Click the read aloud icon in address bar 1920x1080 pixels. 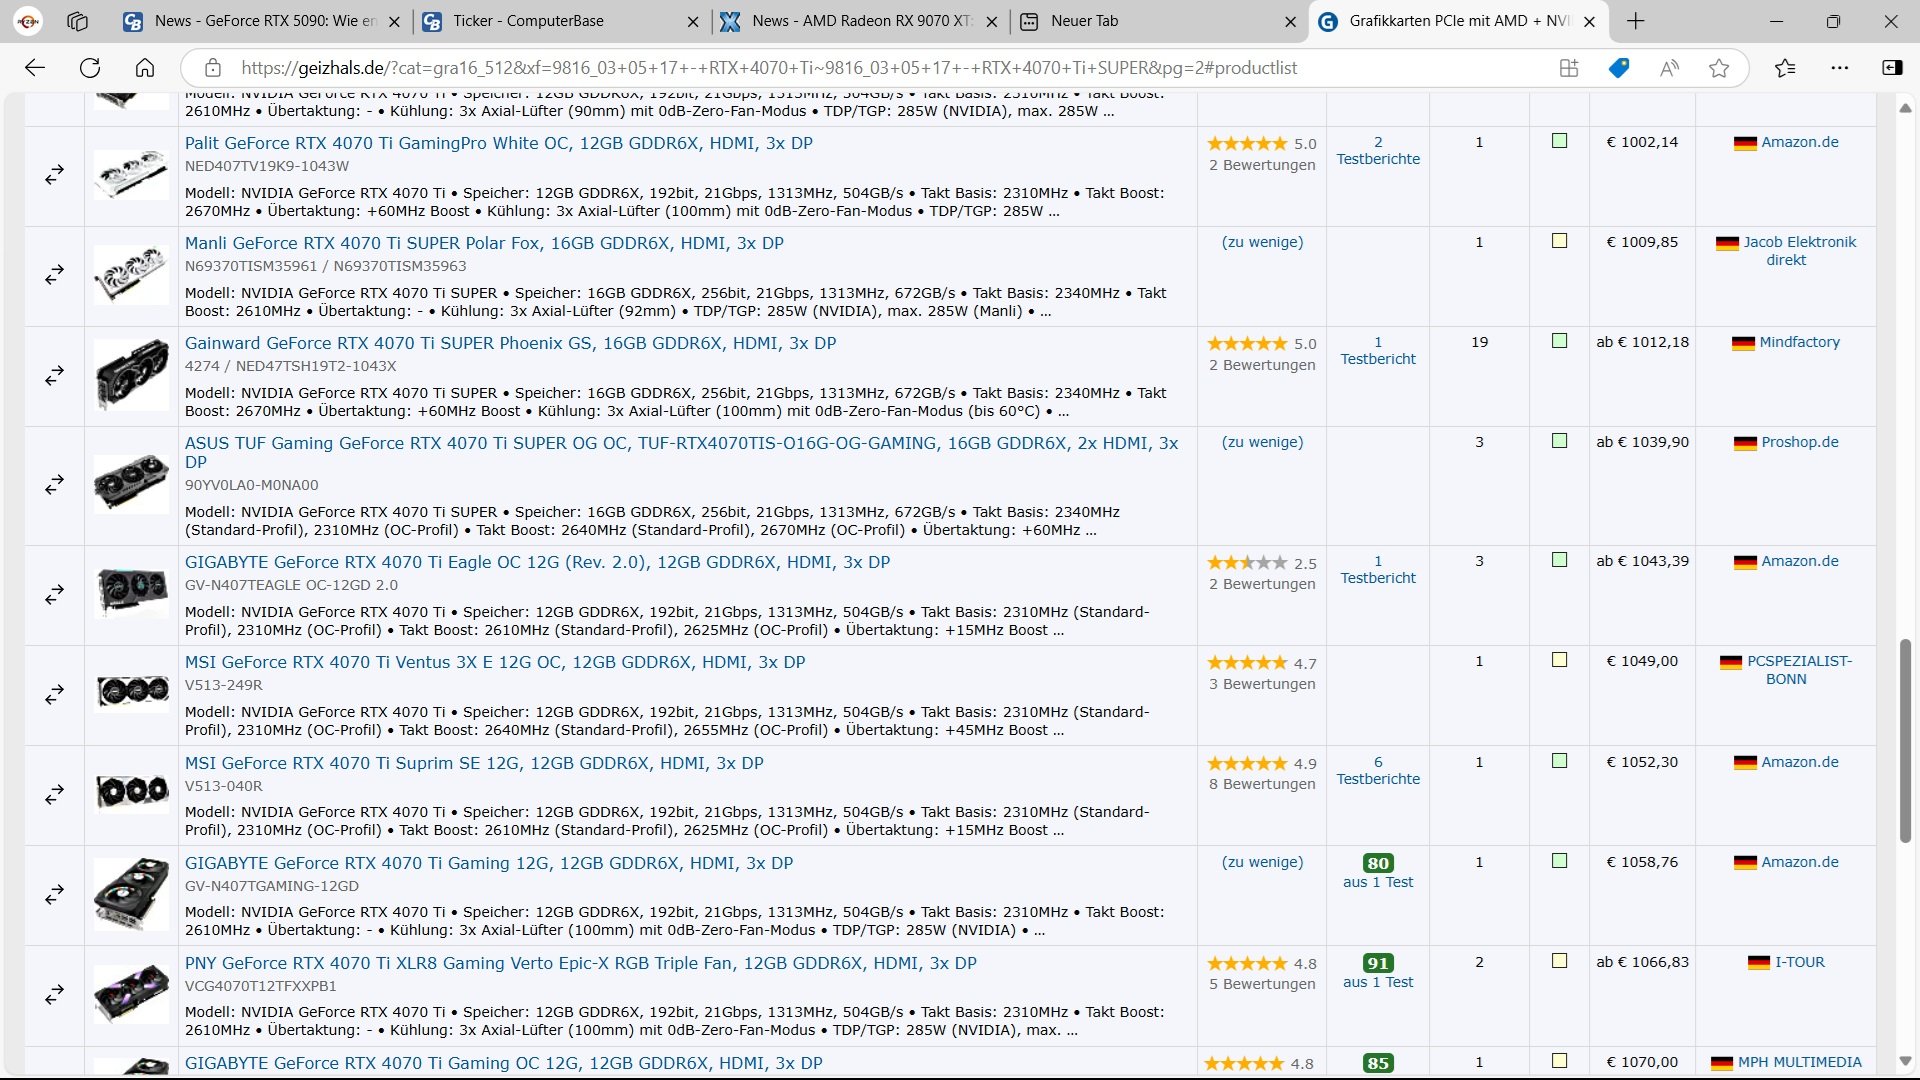[1669, 68]
